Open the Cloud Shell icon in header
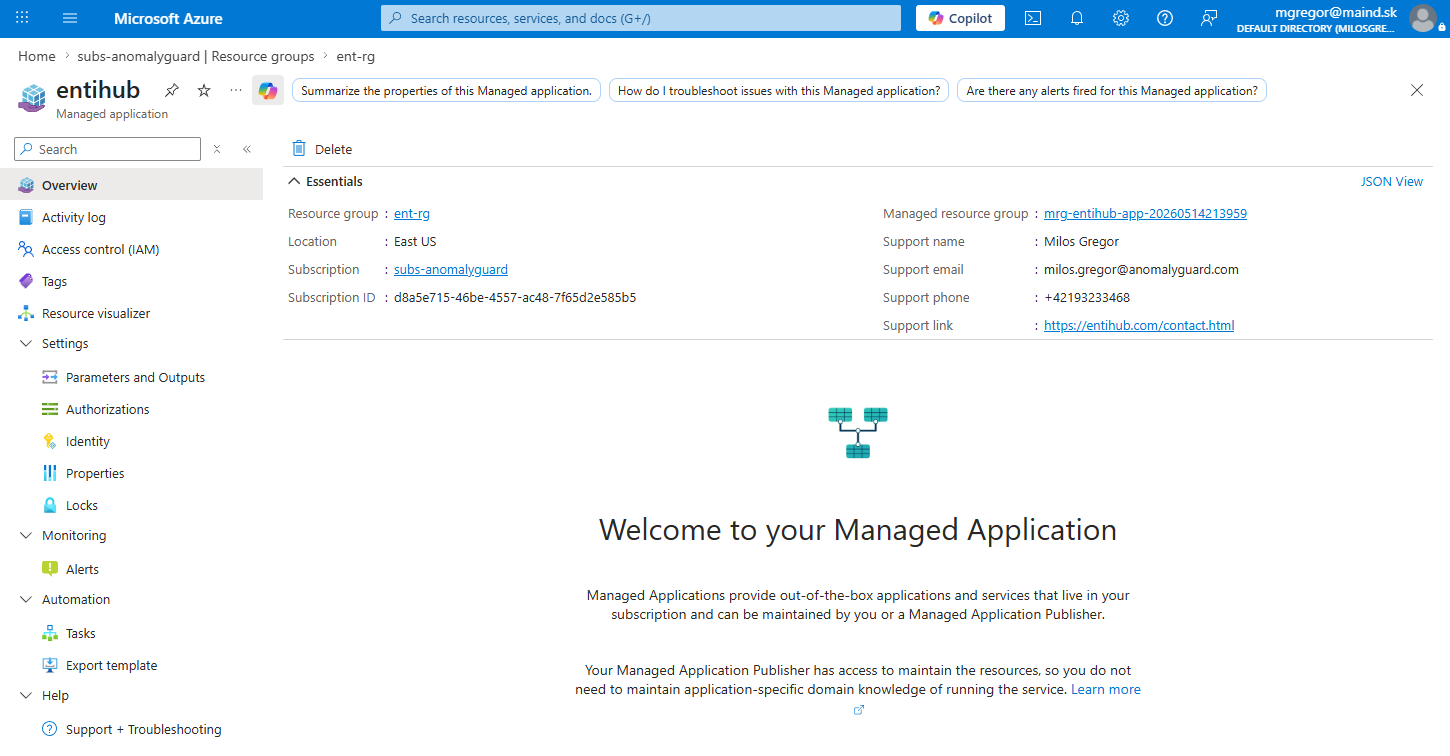1450x756 pixels. pyautogui.click(x=1033, y=18)
